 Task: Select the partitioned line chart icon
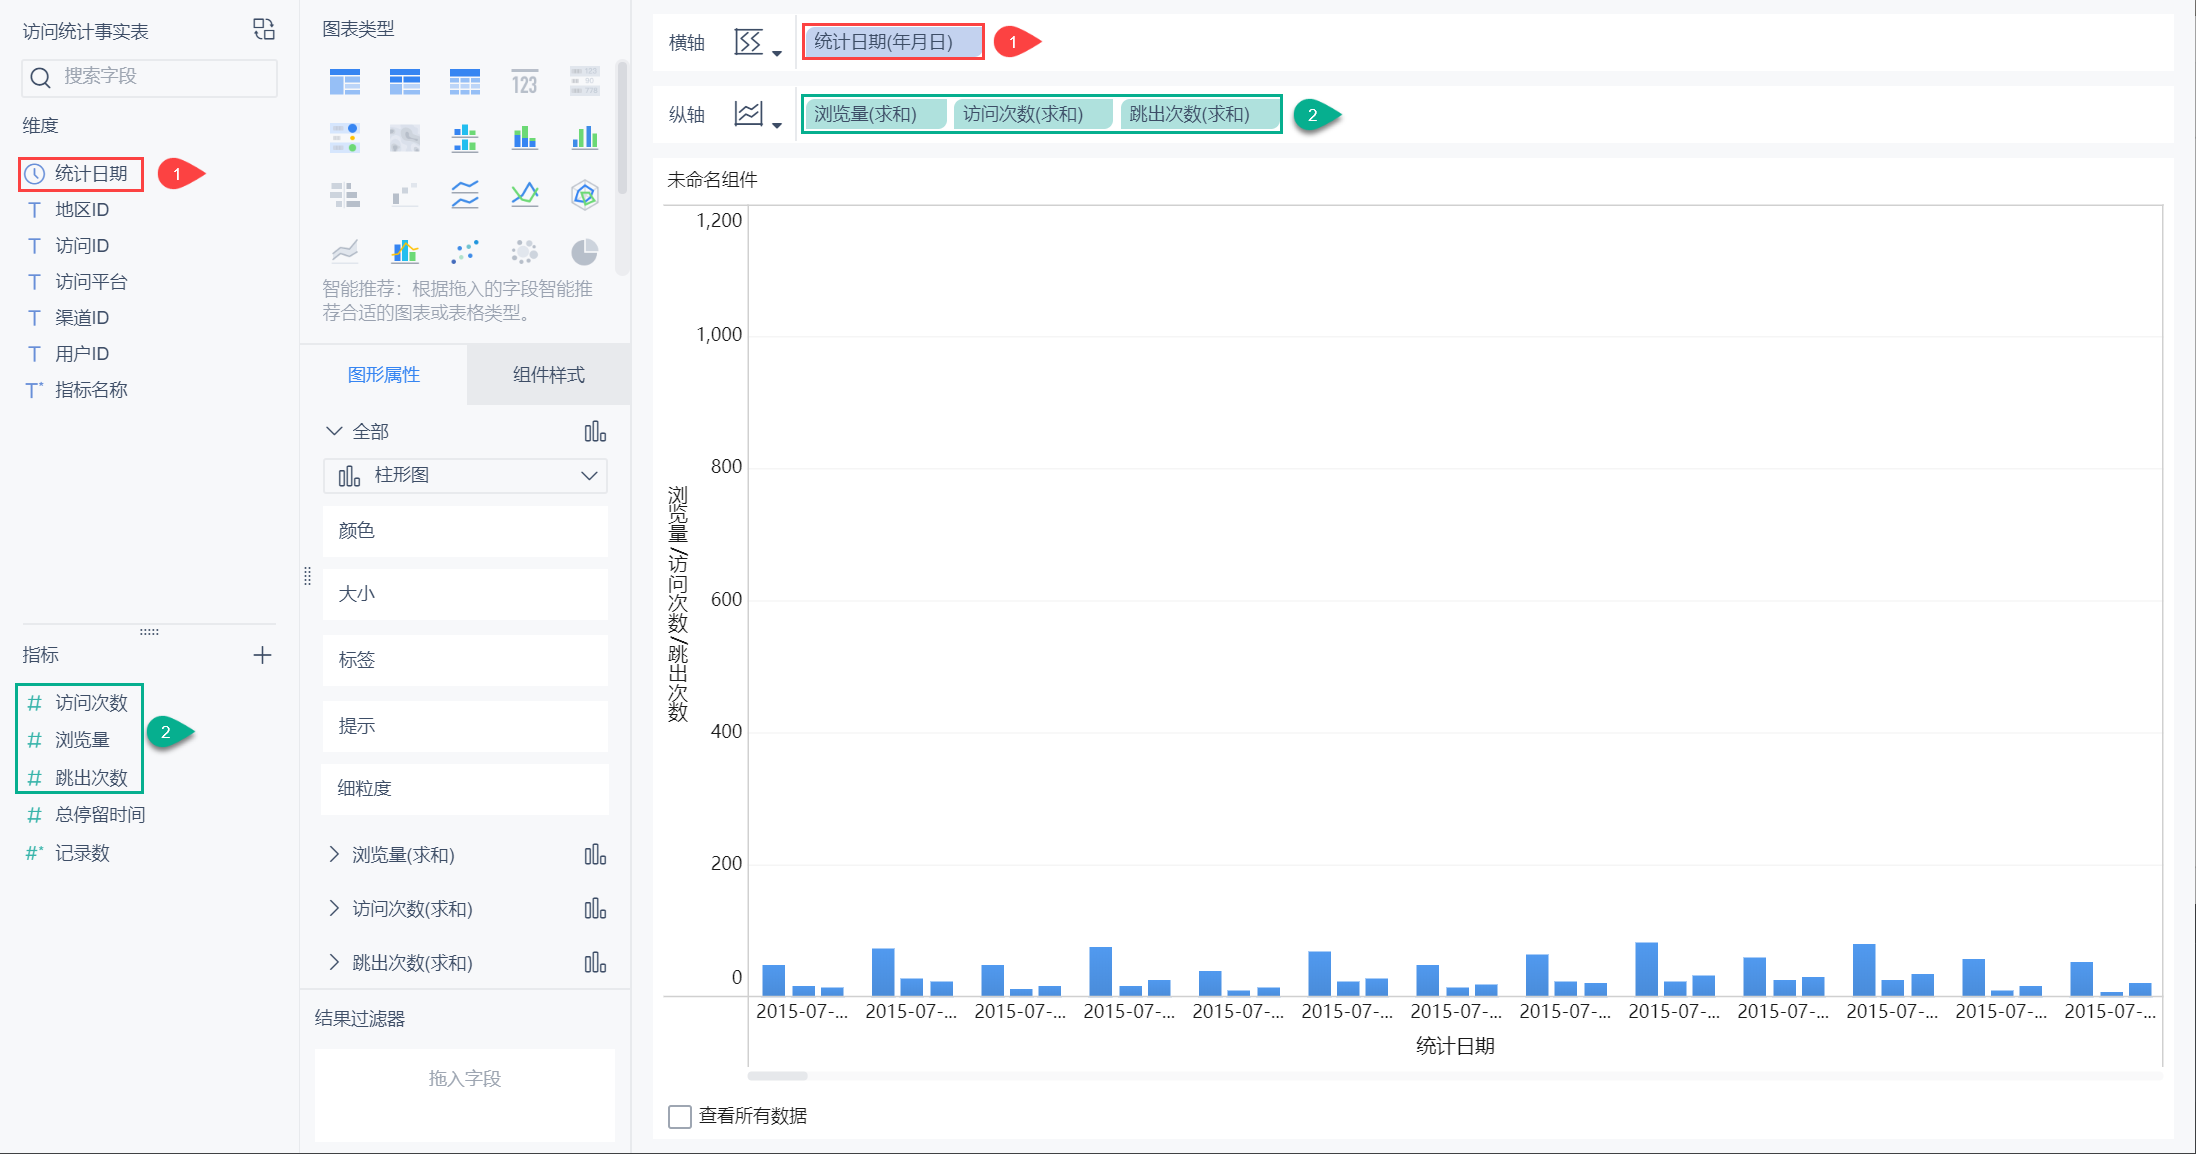pyautogui.click(x=464, y=194)
